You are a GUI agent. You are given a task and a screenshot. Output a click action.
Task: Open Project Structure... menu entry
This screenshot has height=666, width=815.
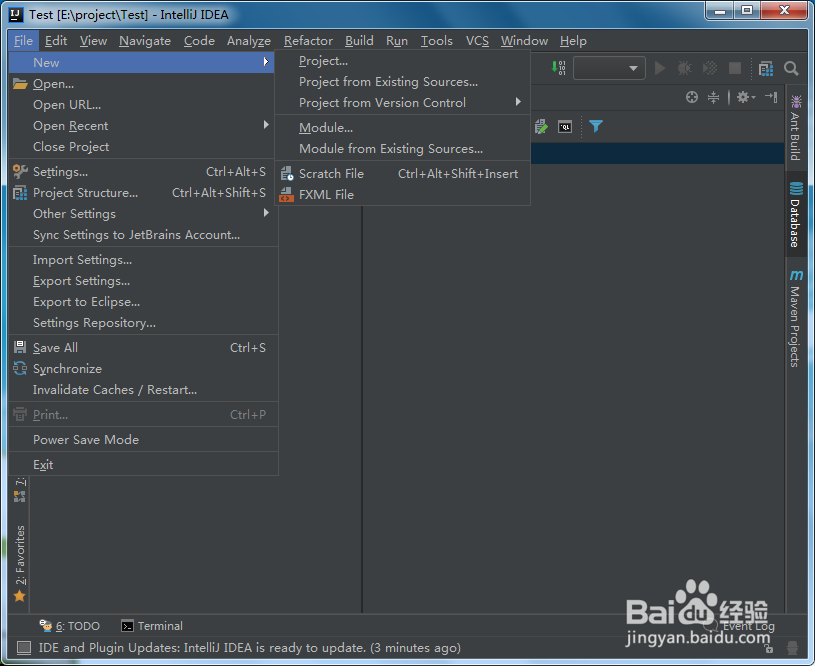[141, 192]
